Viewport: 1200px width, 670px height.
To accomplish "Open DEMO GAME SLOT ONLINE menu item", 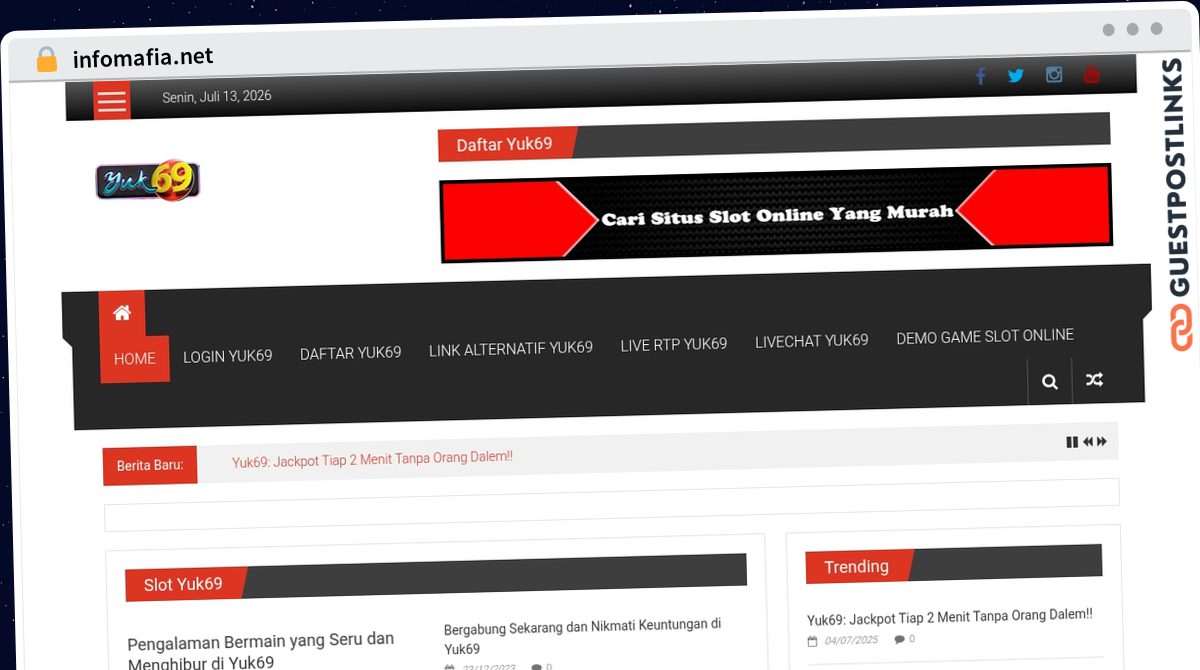I will tap(985, 336).
